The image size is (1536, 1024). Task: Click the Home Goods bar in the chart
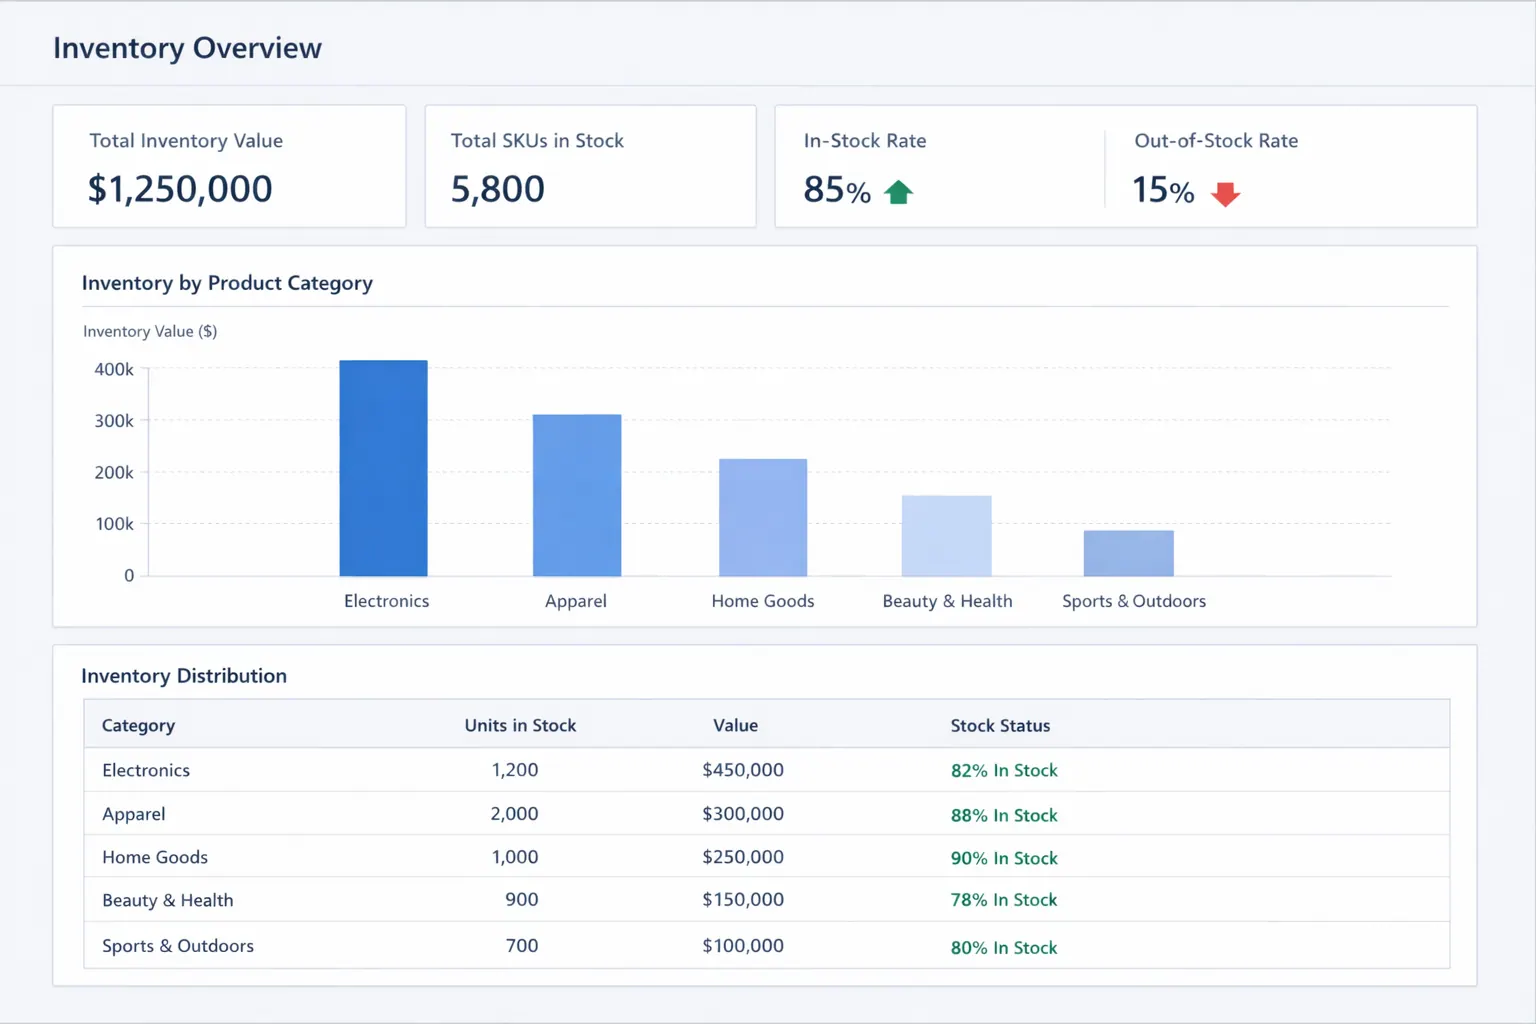(x=762, y=516)
